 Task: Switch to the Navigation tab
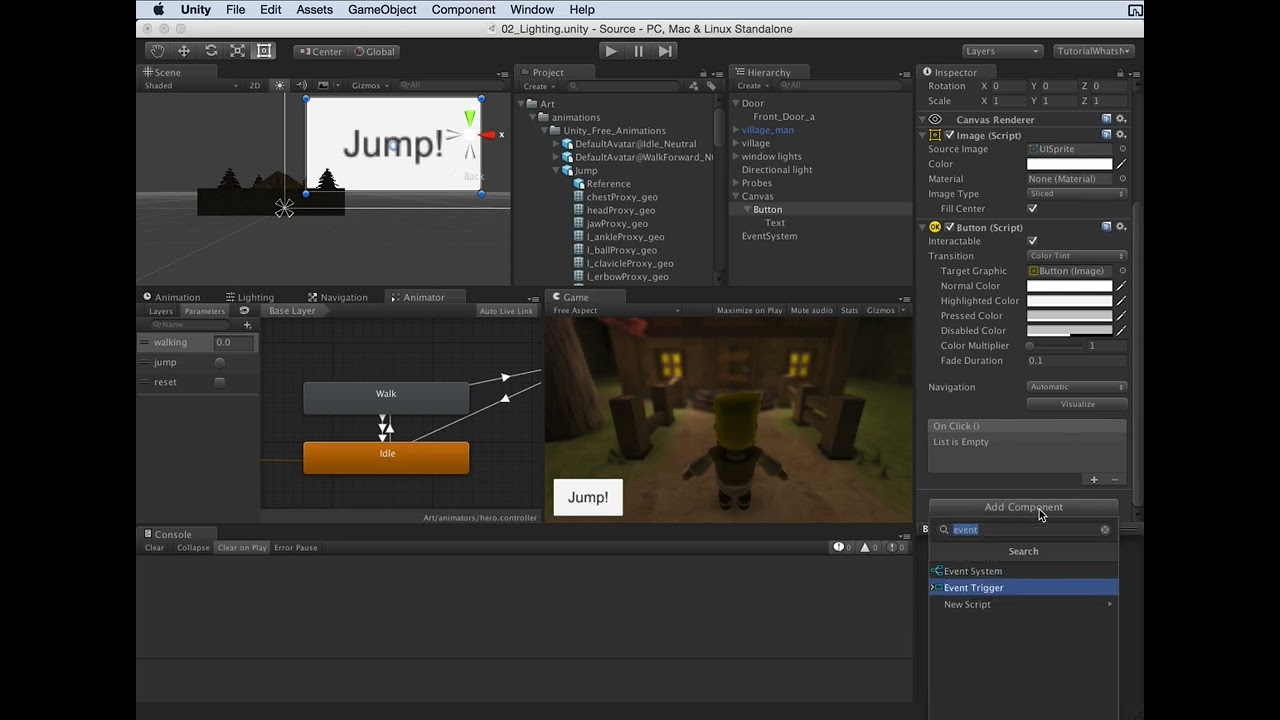(x=338, y=297)
